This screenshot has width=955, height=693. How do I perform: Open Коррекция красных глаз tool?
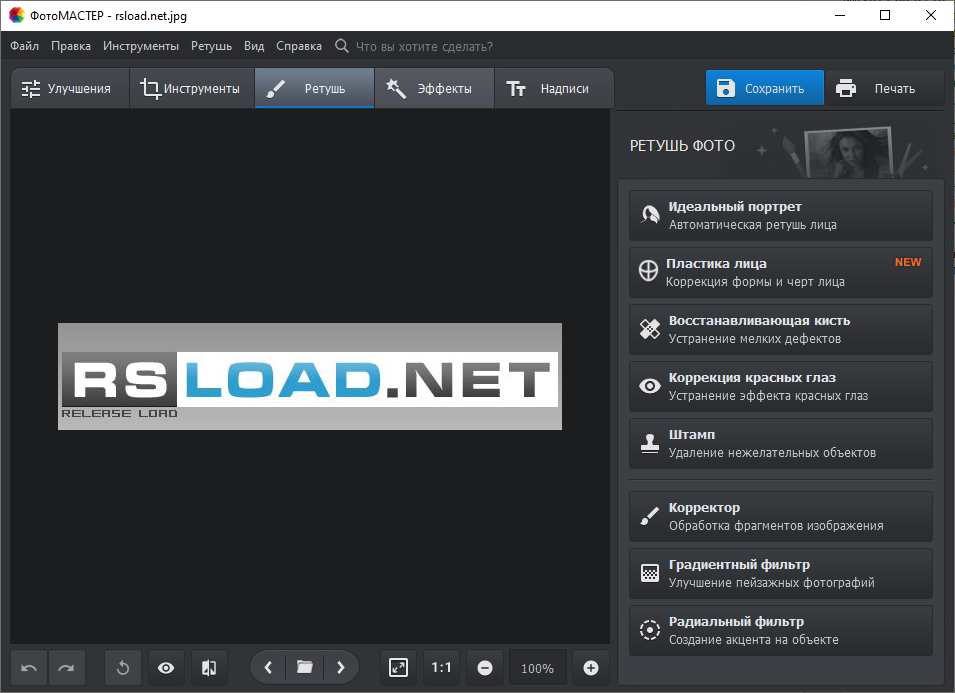[780, 386]
